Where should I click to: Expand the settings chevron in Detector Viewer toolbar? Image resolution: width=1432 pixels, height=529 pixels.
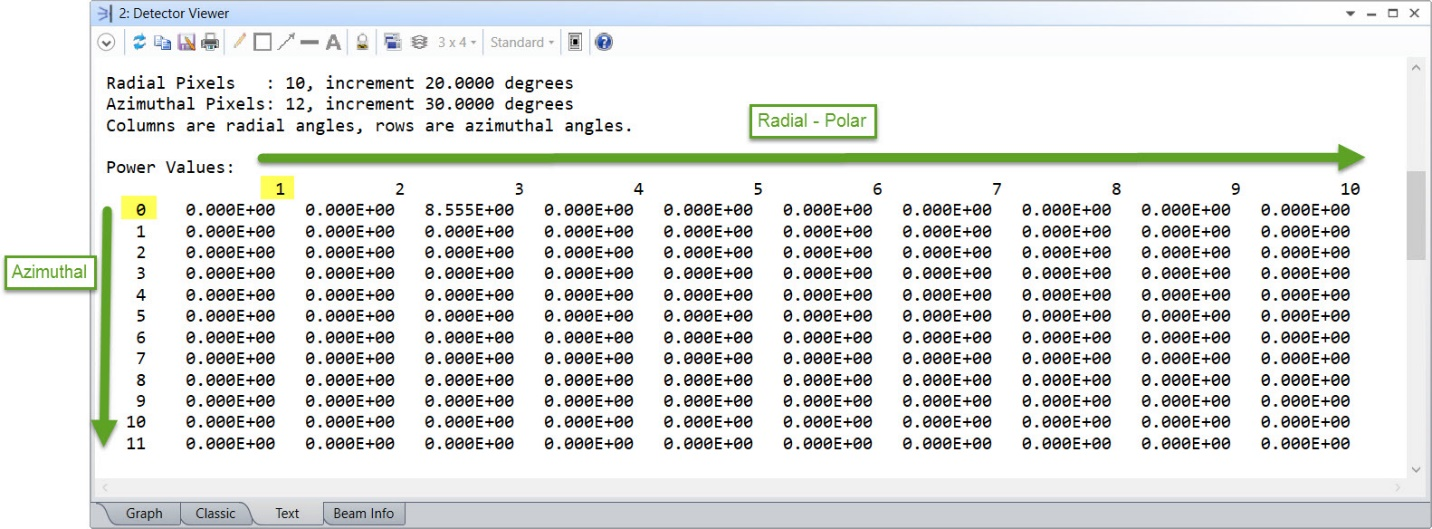[x=106, y=42]
